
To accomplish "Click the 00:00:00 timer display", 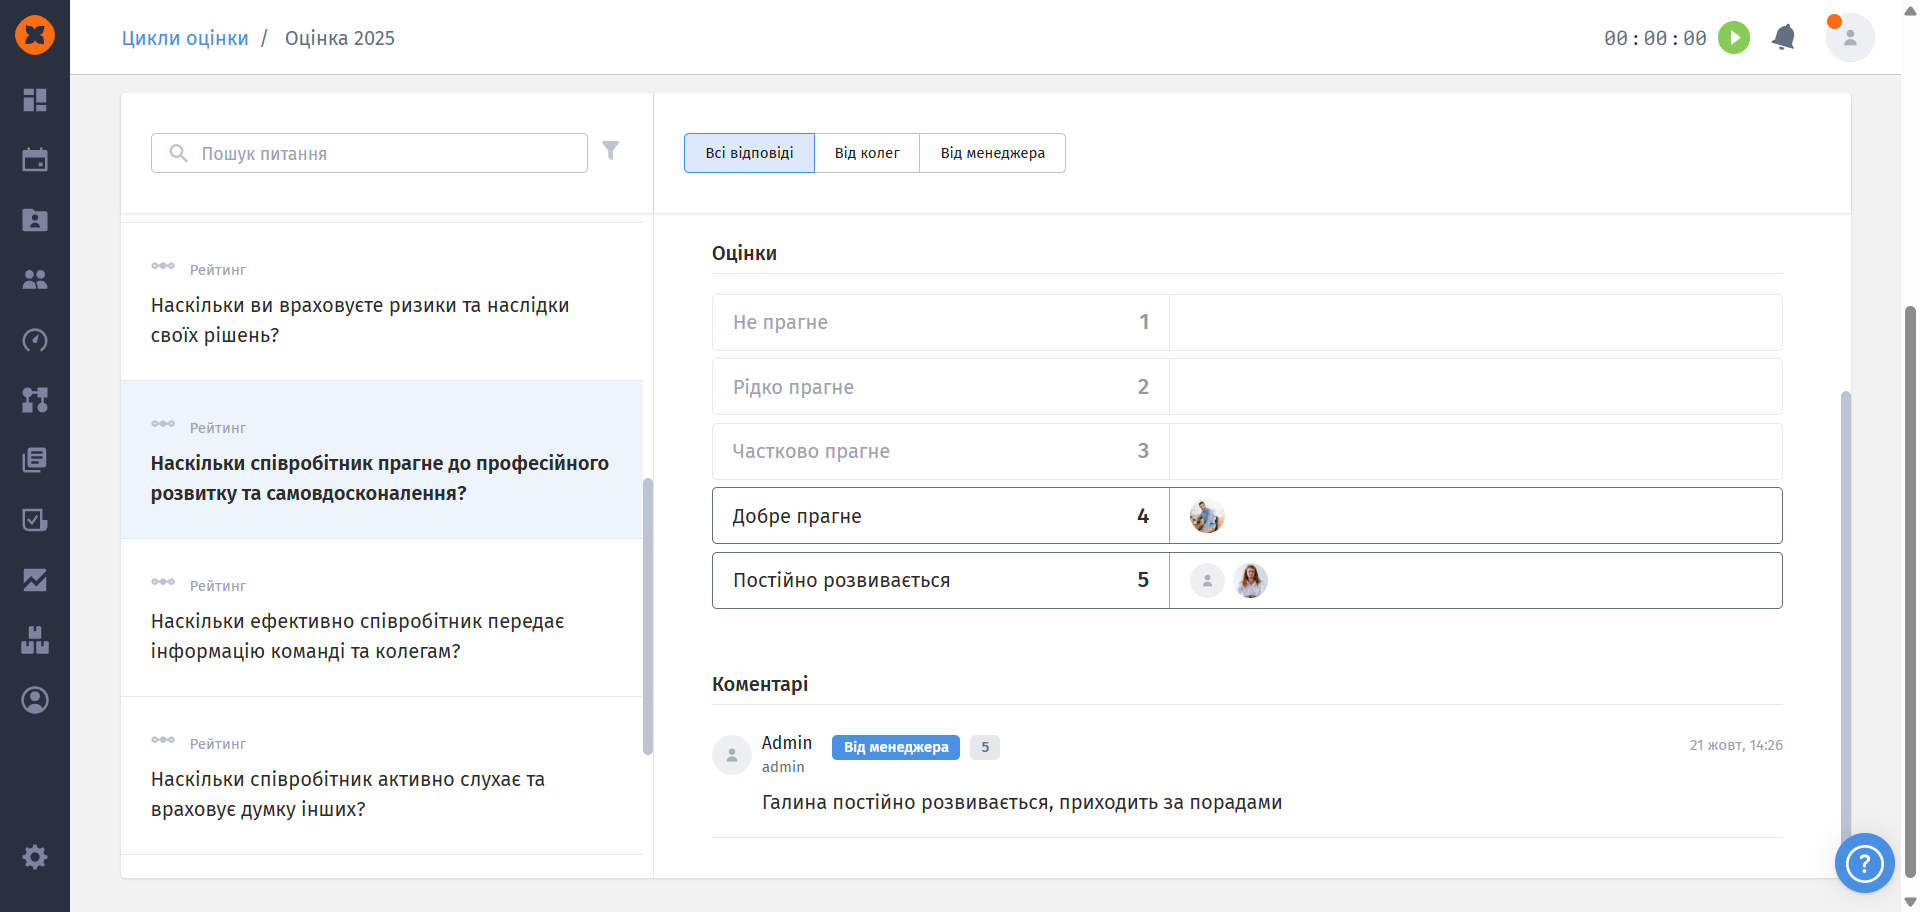I will click(x=1655, y=38).
